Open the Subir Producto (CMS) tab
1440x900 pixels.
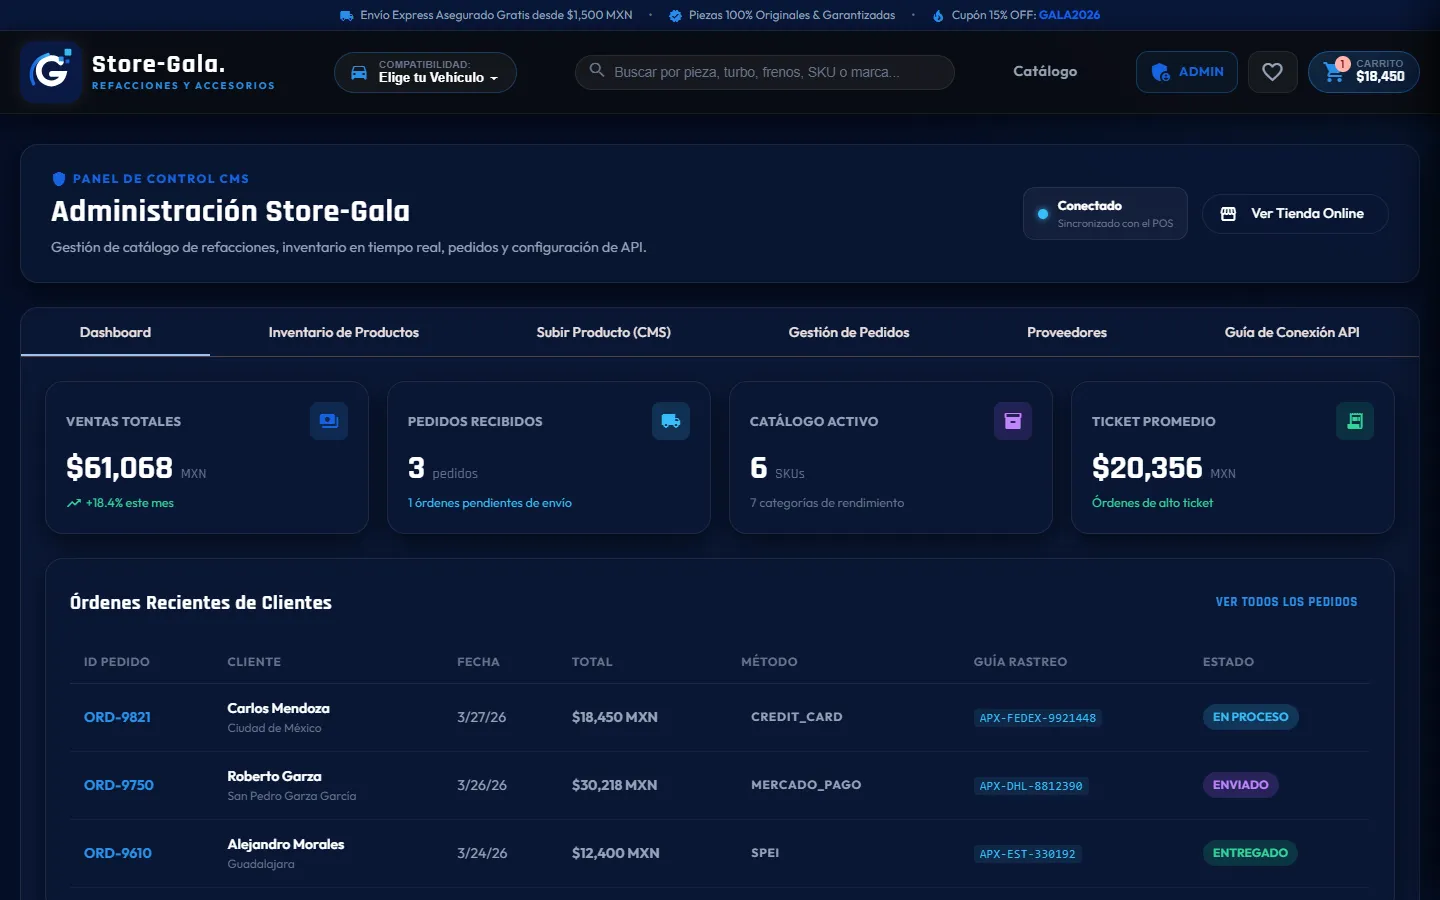(x=603, y=332)
